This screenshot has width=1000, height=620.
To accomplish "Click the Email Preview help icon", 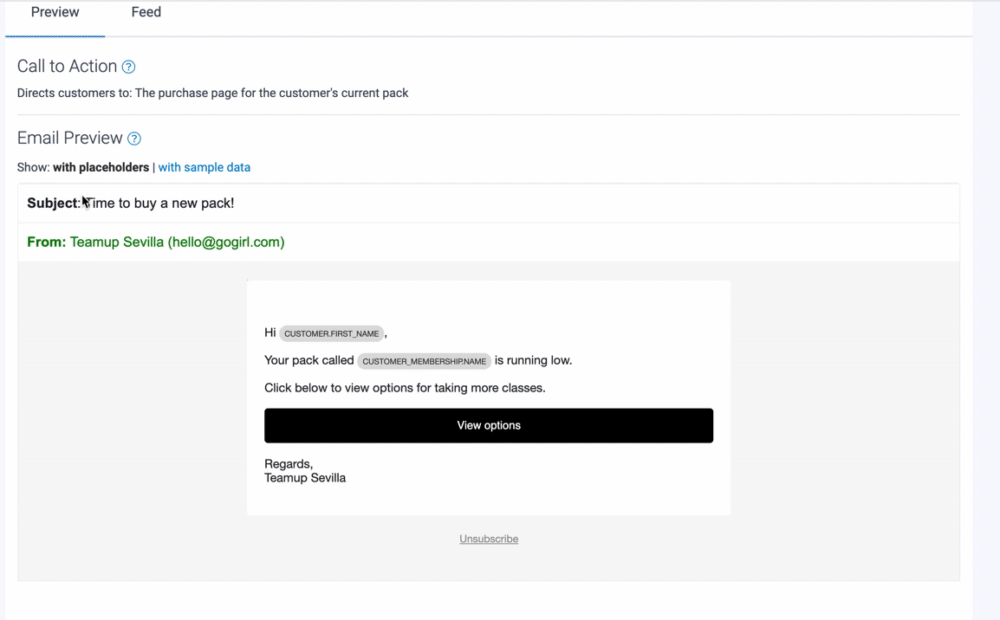I will pos(134,139).
